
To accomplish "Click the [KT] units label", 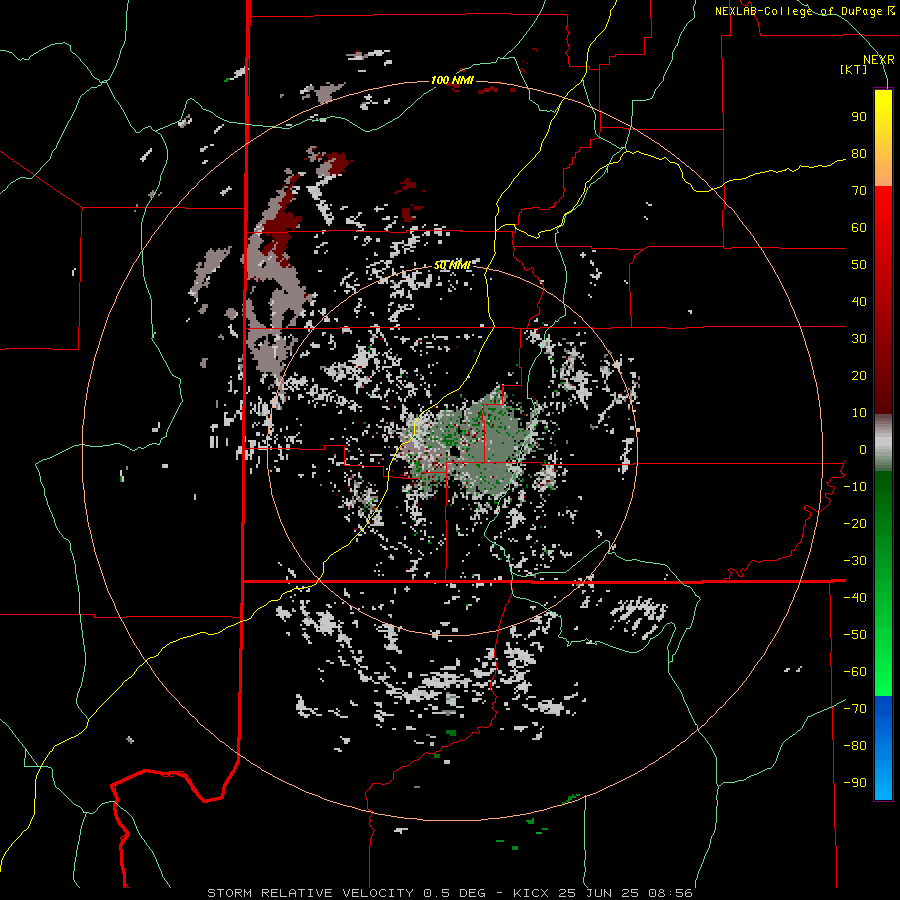I will (x=854, y=69).
